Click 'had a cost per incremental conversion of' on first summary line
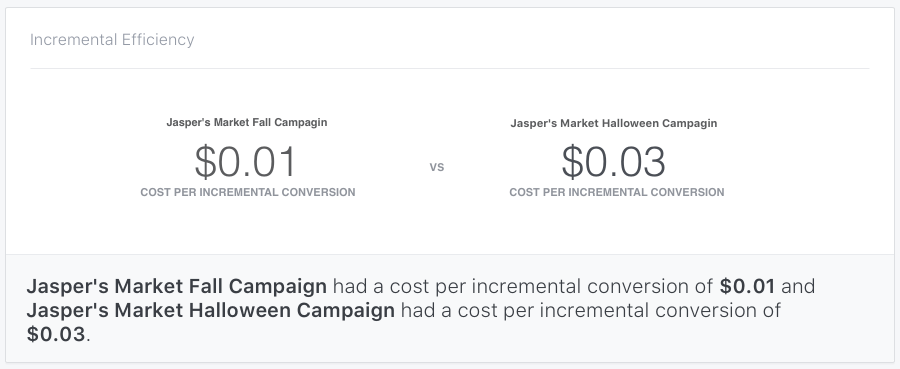 pos(523,286)
